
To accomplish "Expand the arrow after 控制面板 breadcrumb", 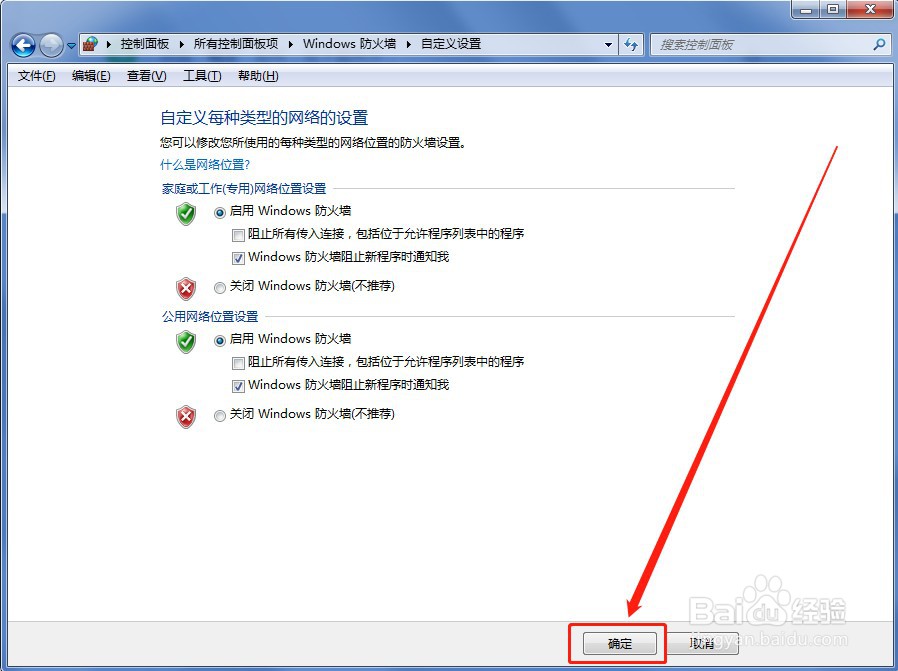I will click(182, 44).
